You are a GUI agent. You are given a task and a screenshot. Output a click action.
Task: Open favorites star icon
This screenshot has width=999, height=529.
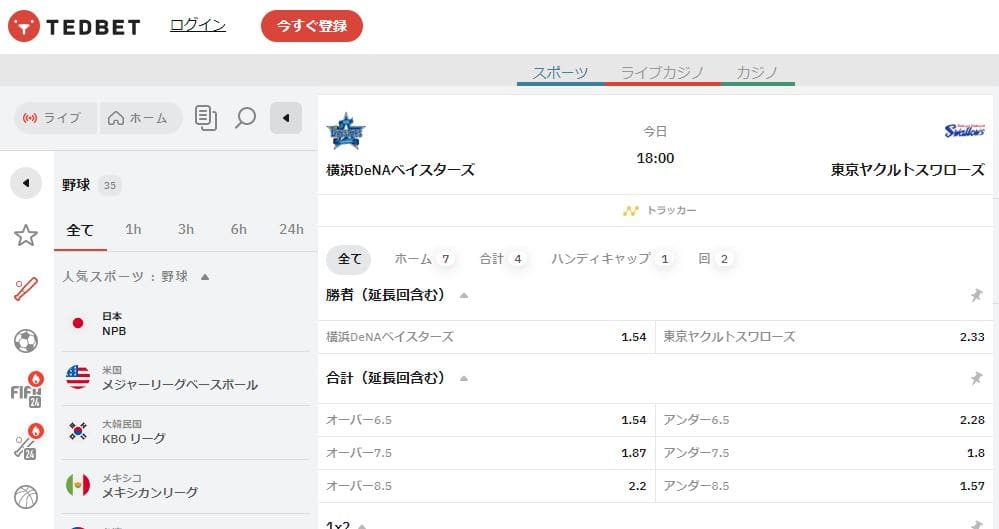(x=26, y=235)
